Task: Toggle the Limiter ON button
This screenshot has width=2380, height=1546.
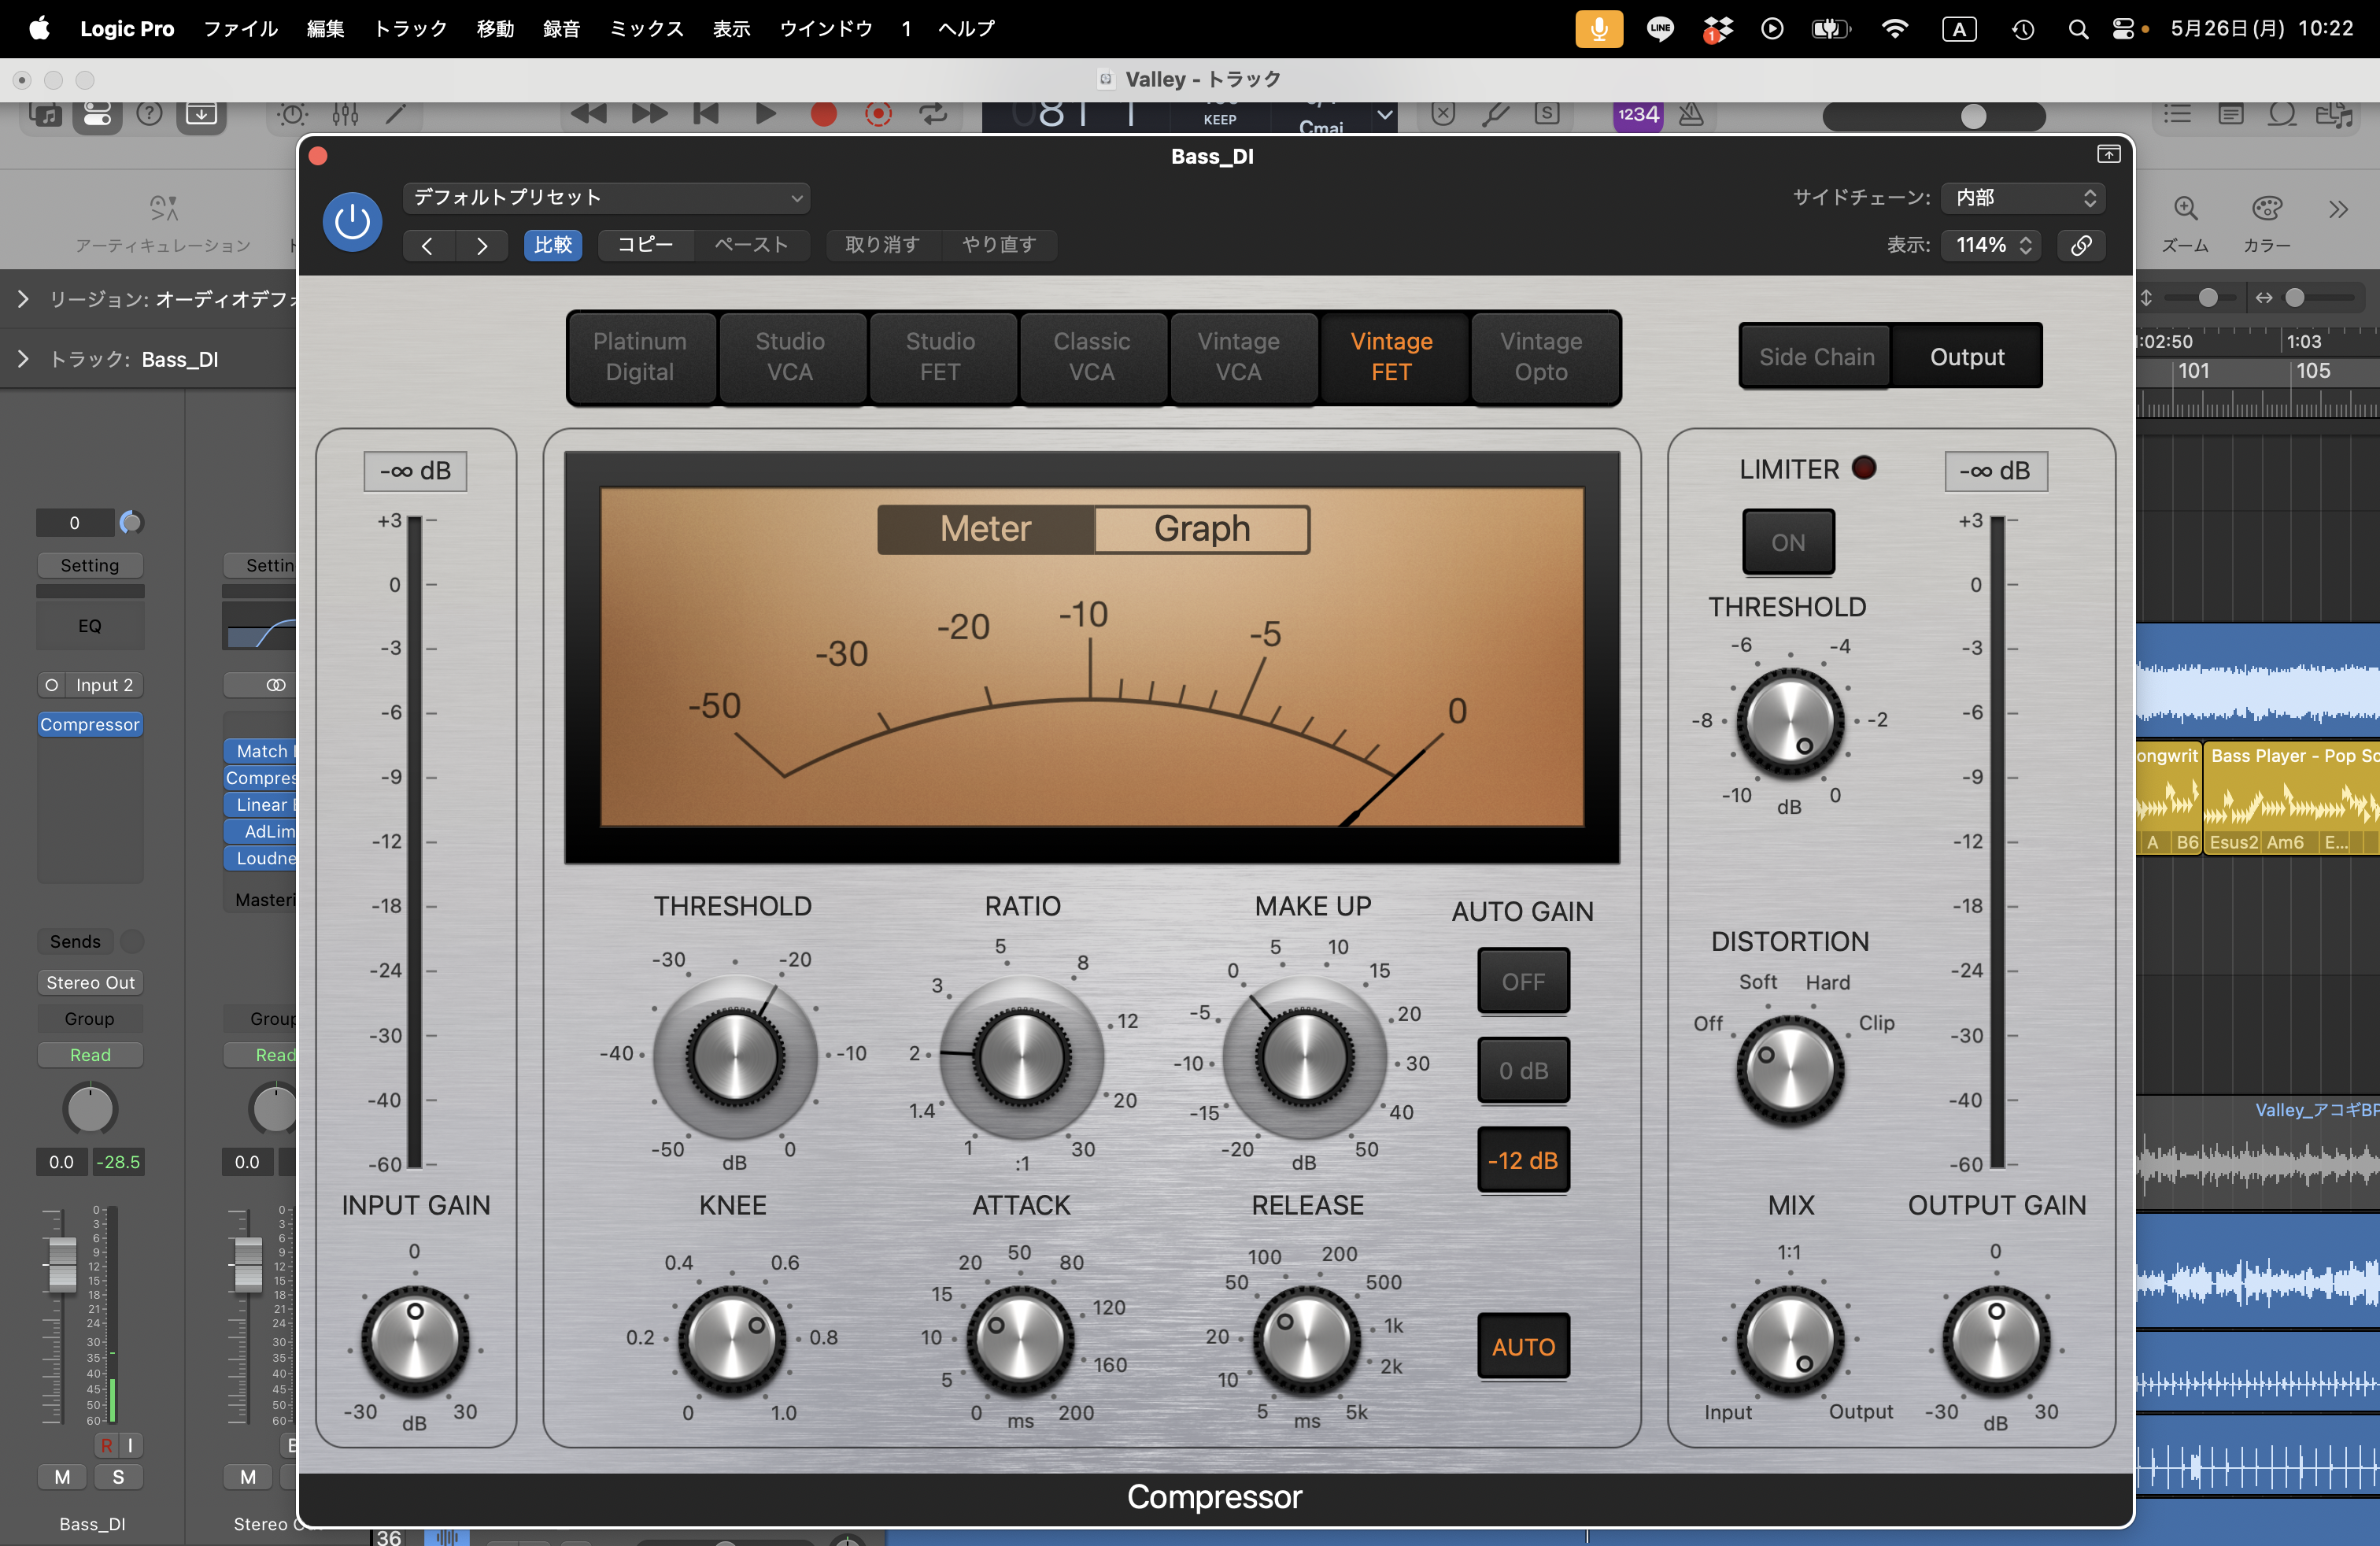Action: 1788,543
